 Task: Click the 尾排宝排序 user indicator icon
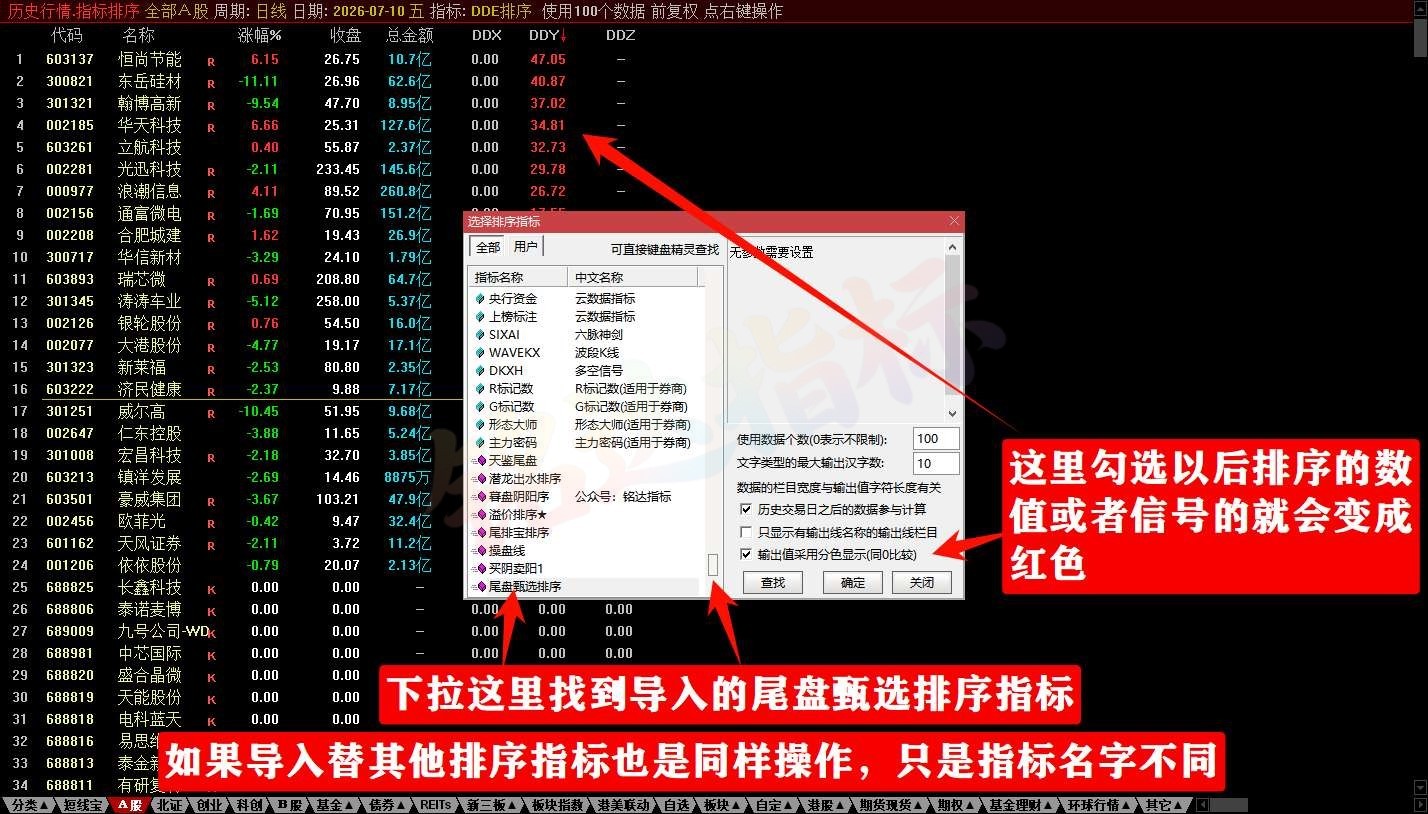480,533
